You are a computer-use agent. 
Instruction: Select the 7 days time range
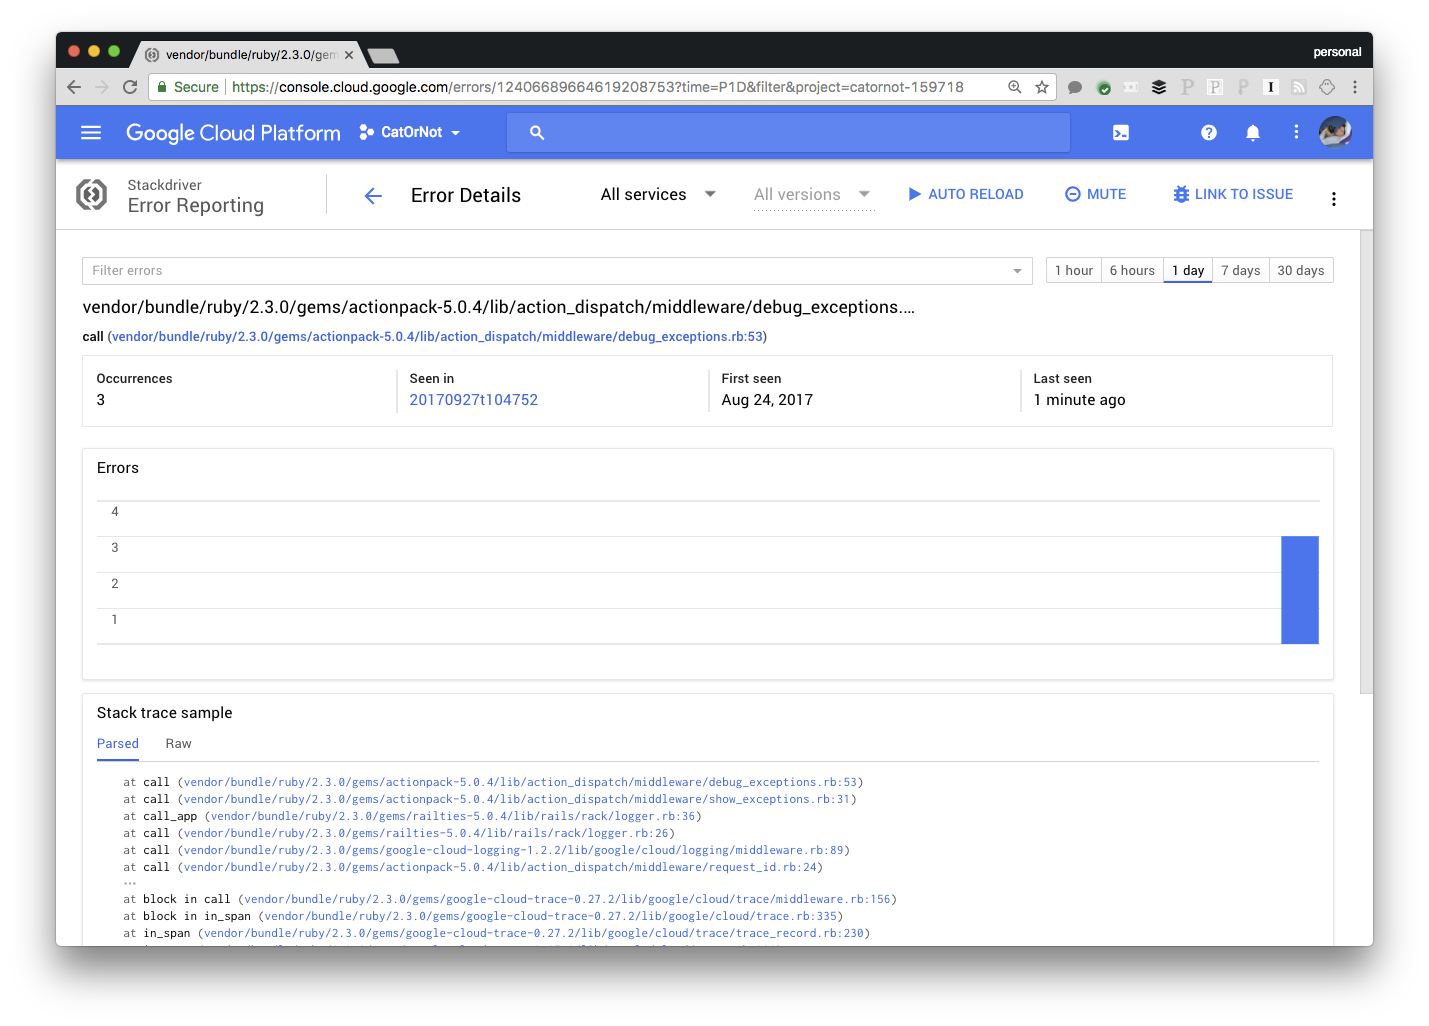(x=1241, y=271)
